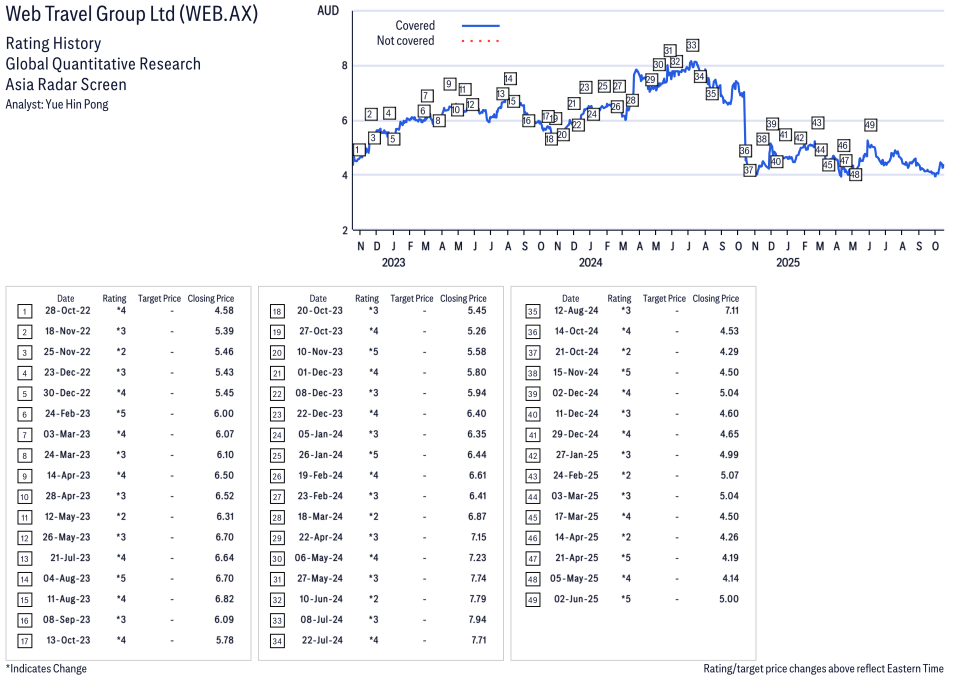The image size is (955, 675).
Task: Click the 7.94 closing price in the table
Action: click(x=475, y=619)
